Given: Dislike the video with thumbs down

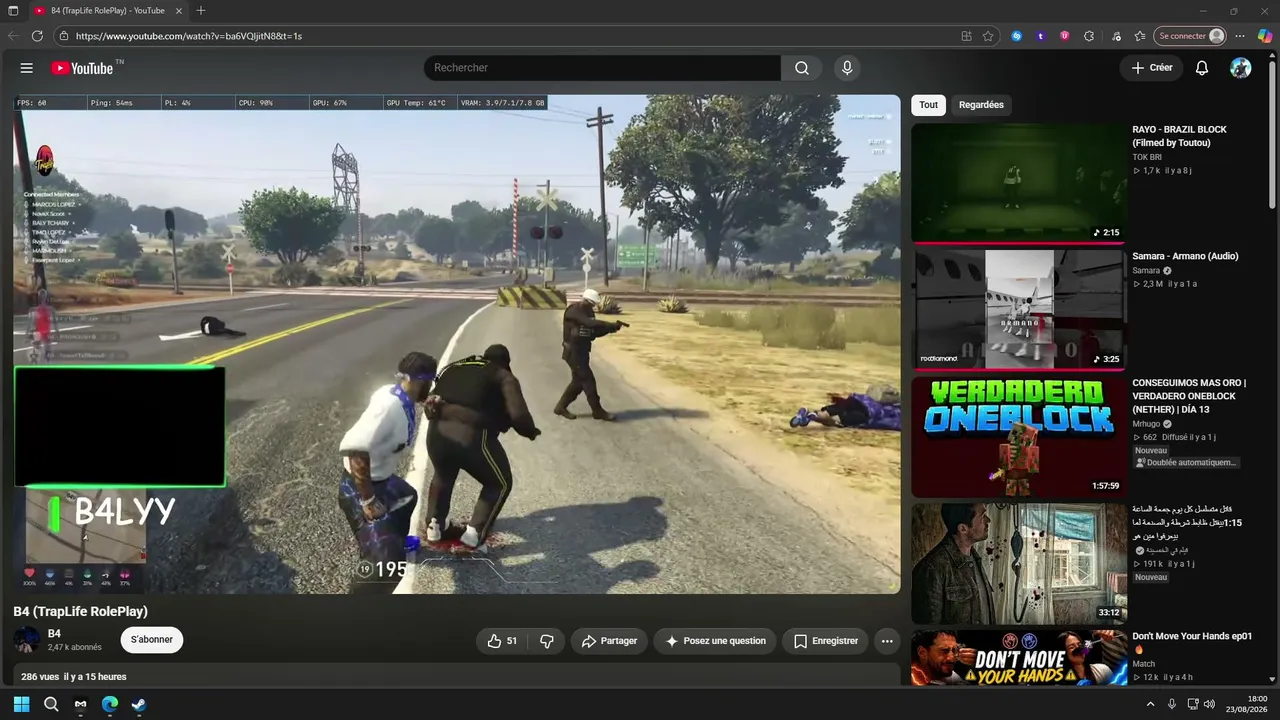Looking at the screenshot, I should (547, 641).
